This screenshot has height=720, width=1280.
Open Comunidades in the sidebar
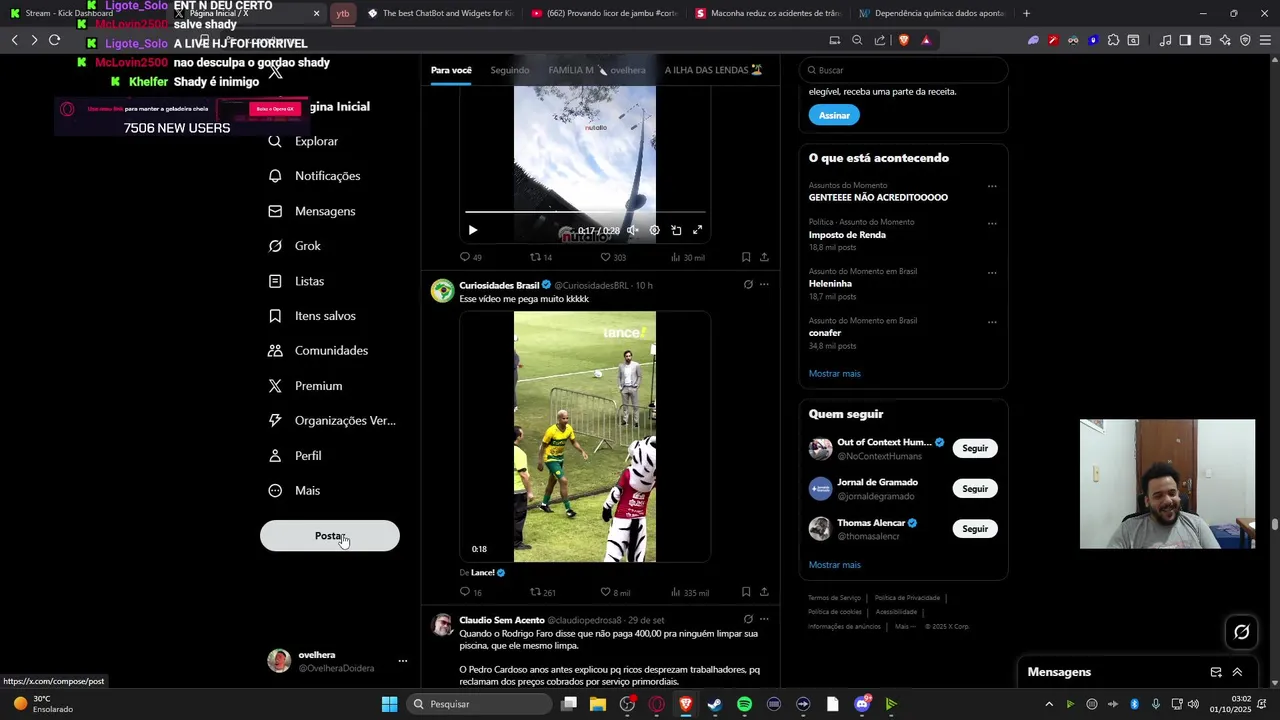(x=318, y=351)
